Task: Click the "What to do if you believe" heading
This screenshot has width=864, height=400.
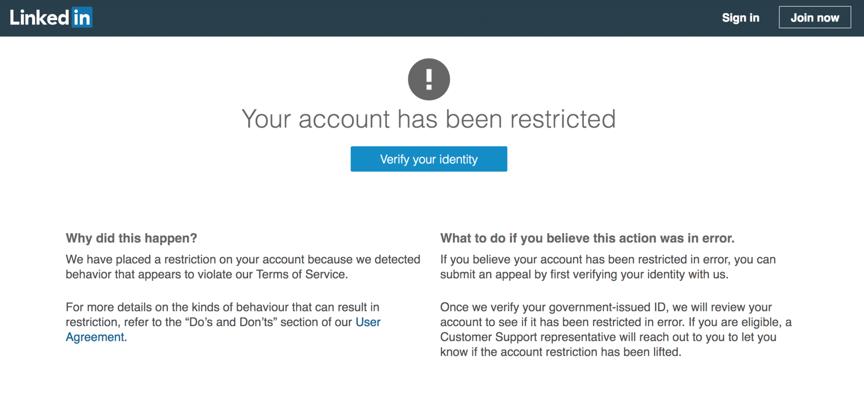Action: (587, 238)
